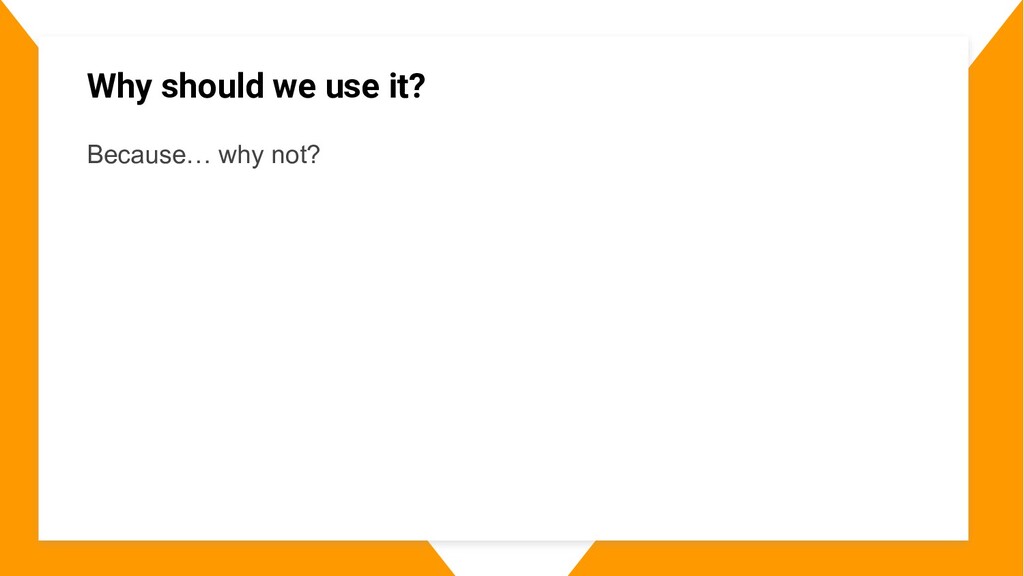Select the body text 'Because… why not?'
Screen dimensions: 1024x576
point(203,155)
